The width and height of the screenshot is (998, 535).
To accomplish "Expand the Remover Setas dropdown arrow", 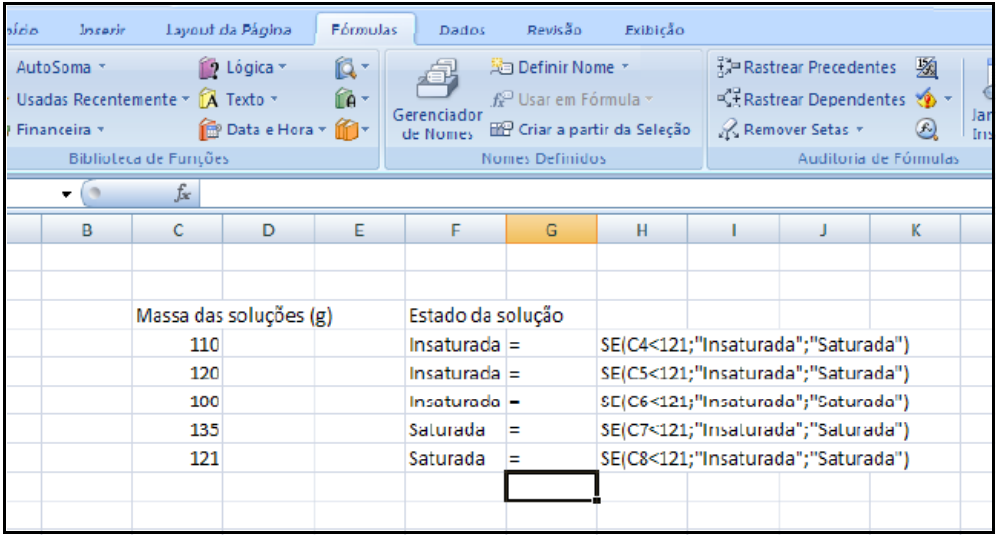I will 858,130.
